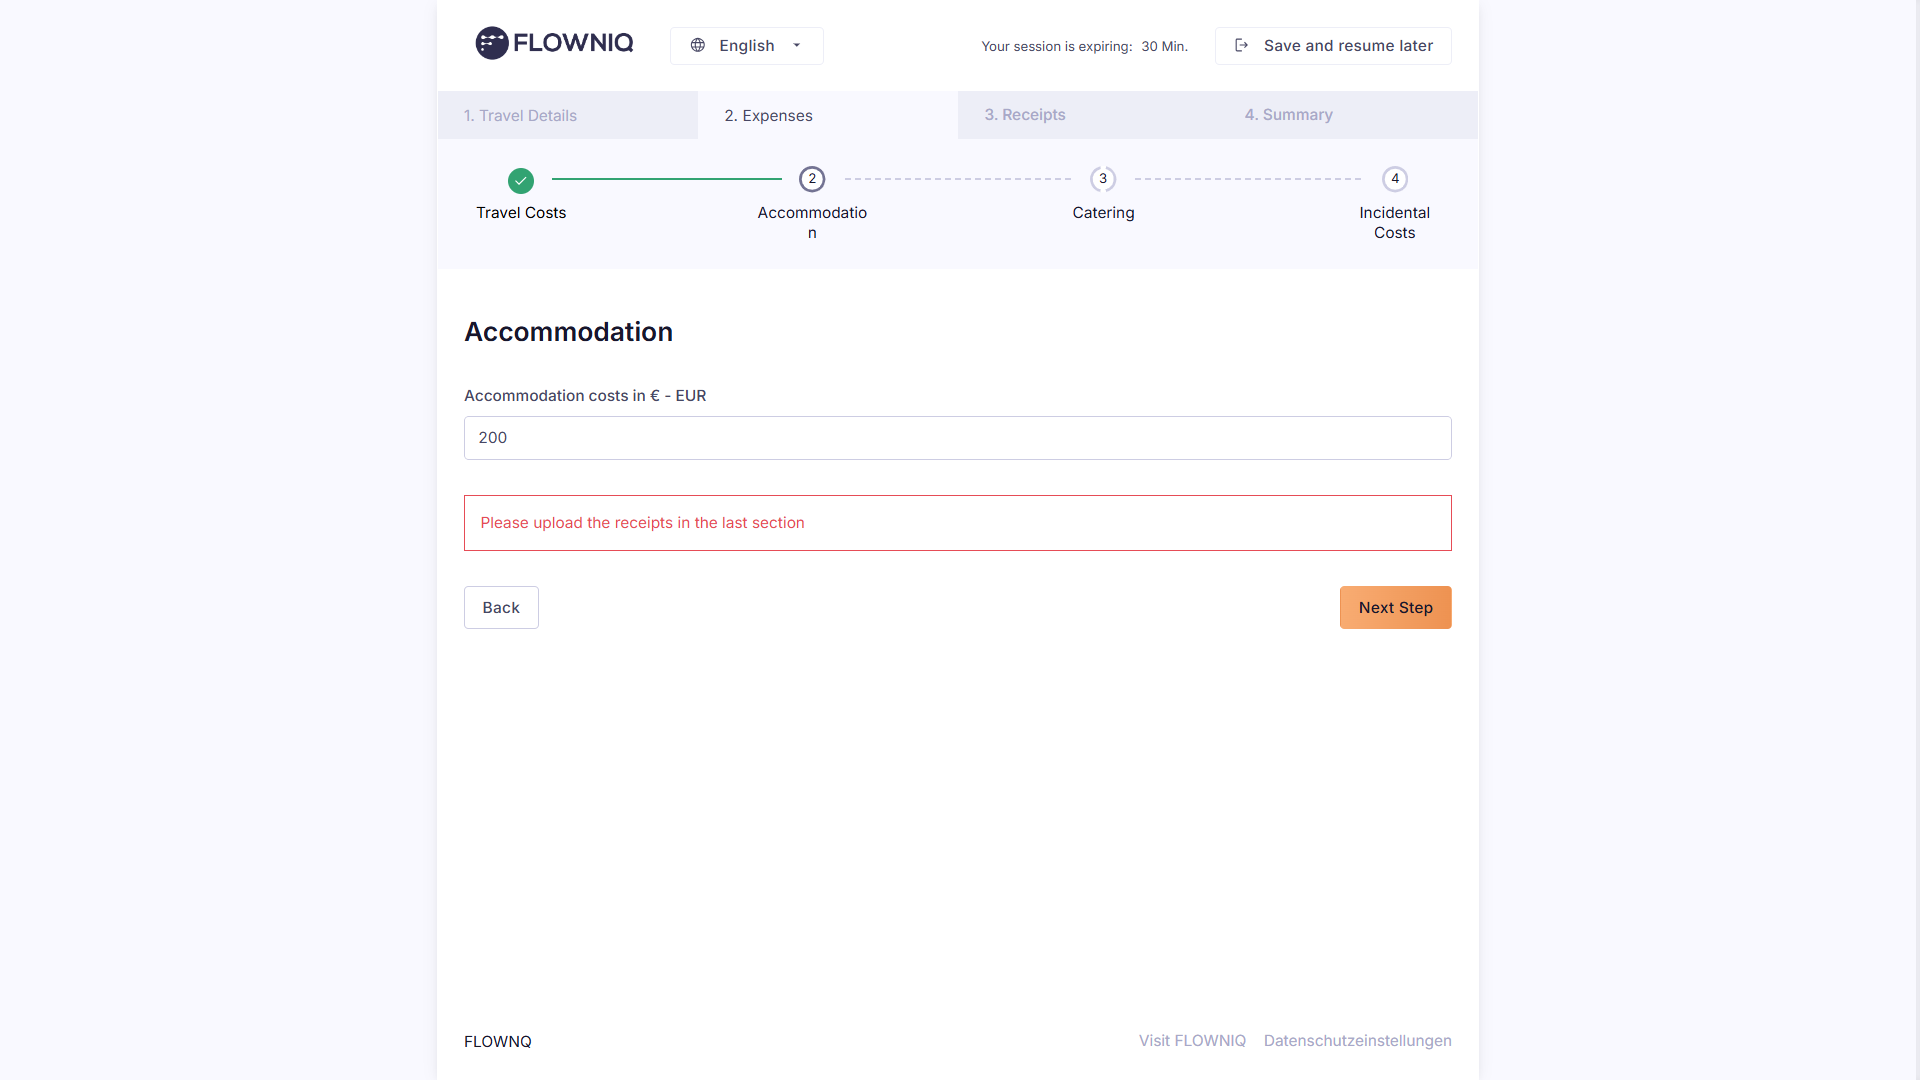Image resolution: width=1920 pixels, height=1080 pixels.
Task: Click the save and exit icon
Action: pos(1242,45)
